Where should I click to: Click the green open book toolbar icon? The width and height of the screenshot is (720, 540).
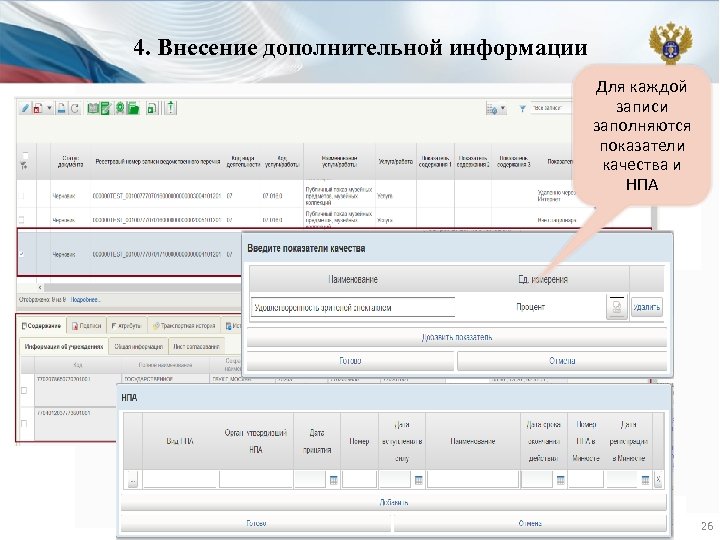point(93,108)
